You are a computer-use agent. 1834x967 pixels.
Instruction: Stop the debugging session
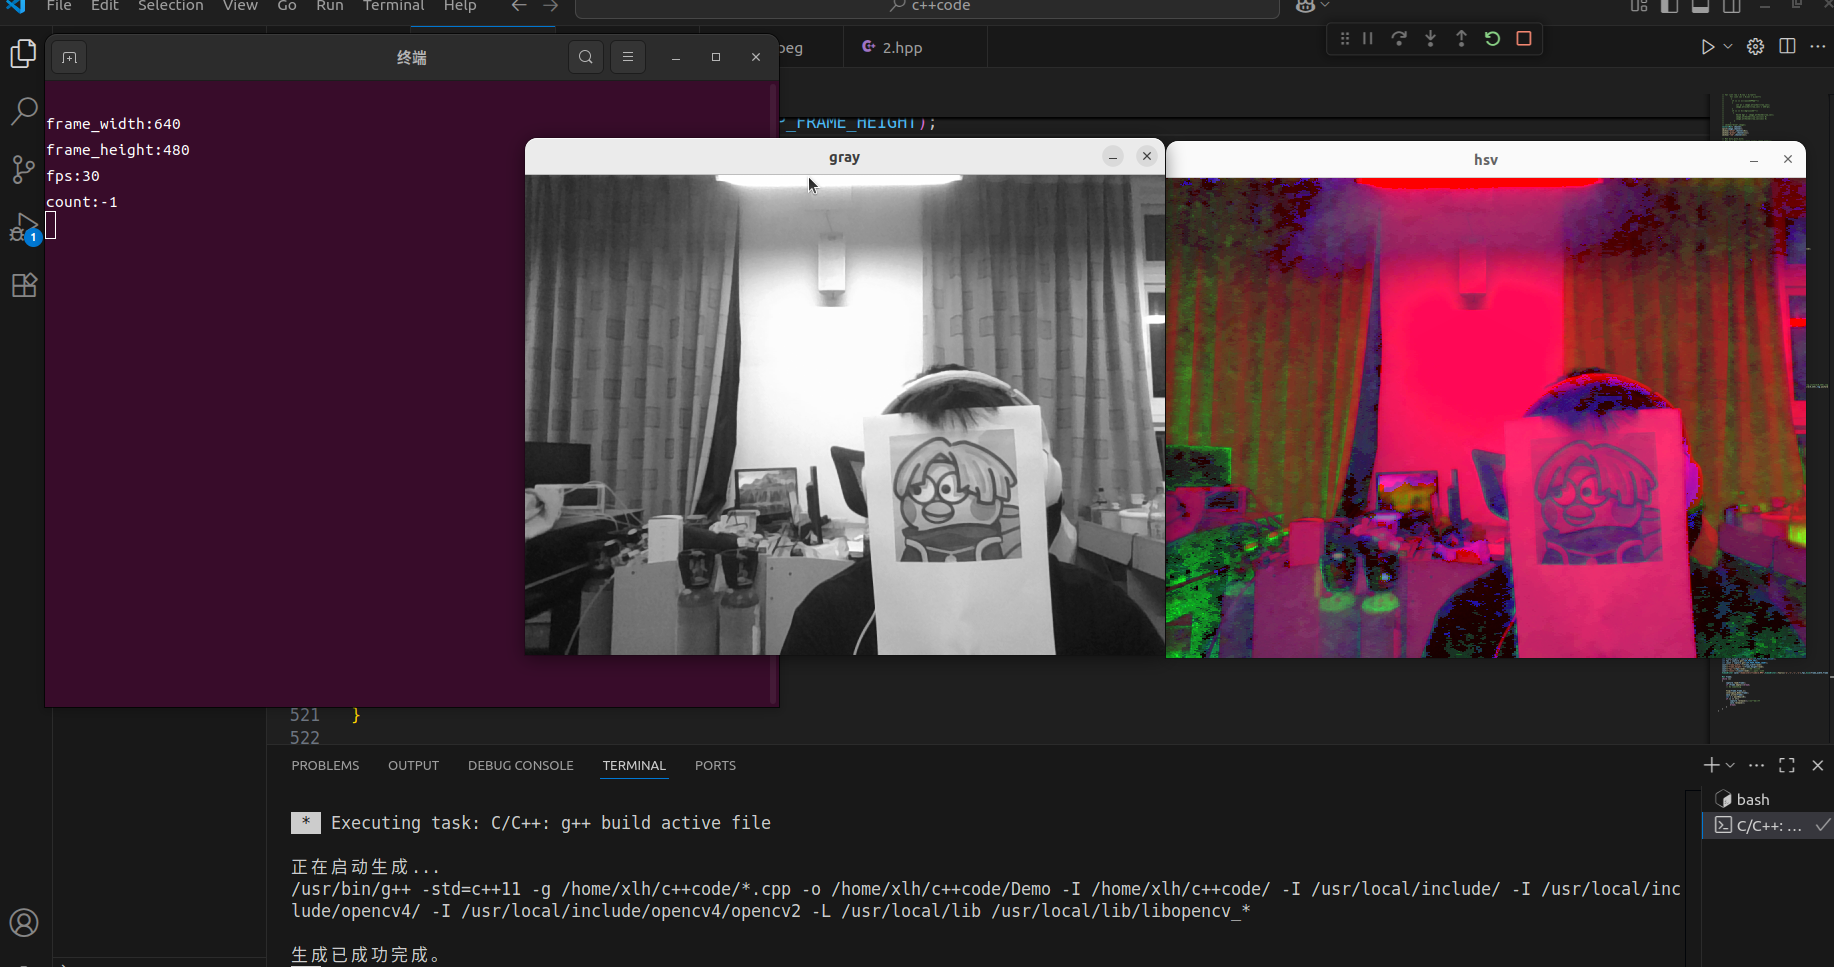point(1524,39)
